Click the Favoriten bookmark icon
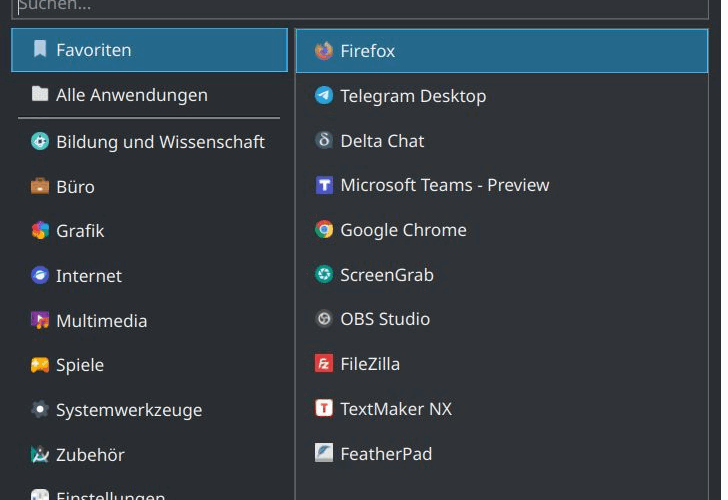The width and height of the screenshot is (728, 500). click(40, 49)
